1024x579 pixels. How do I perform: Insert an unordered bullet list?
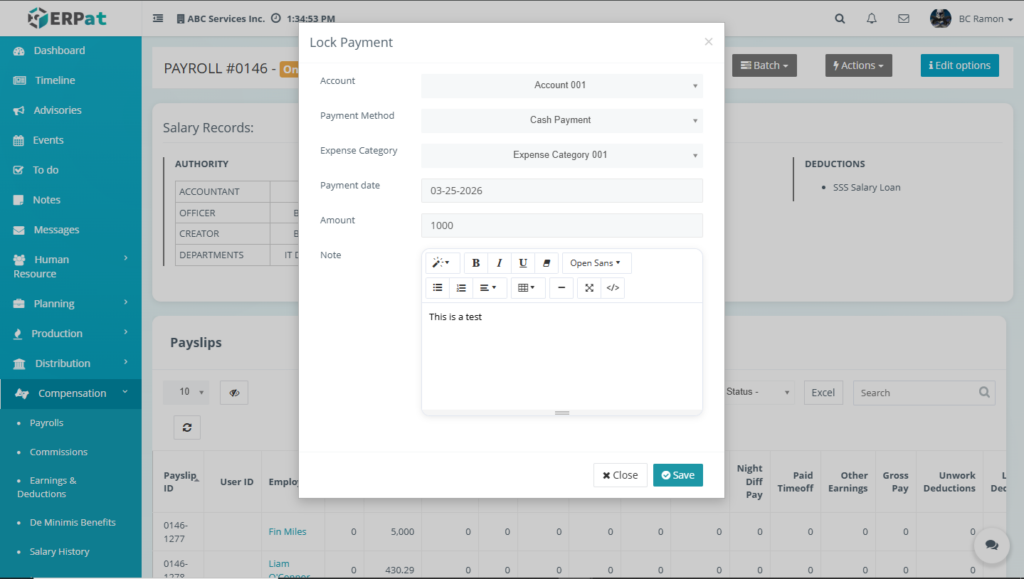click(437, 288)
